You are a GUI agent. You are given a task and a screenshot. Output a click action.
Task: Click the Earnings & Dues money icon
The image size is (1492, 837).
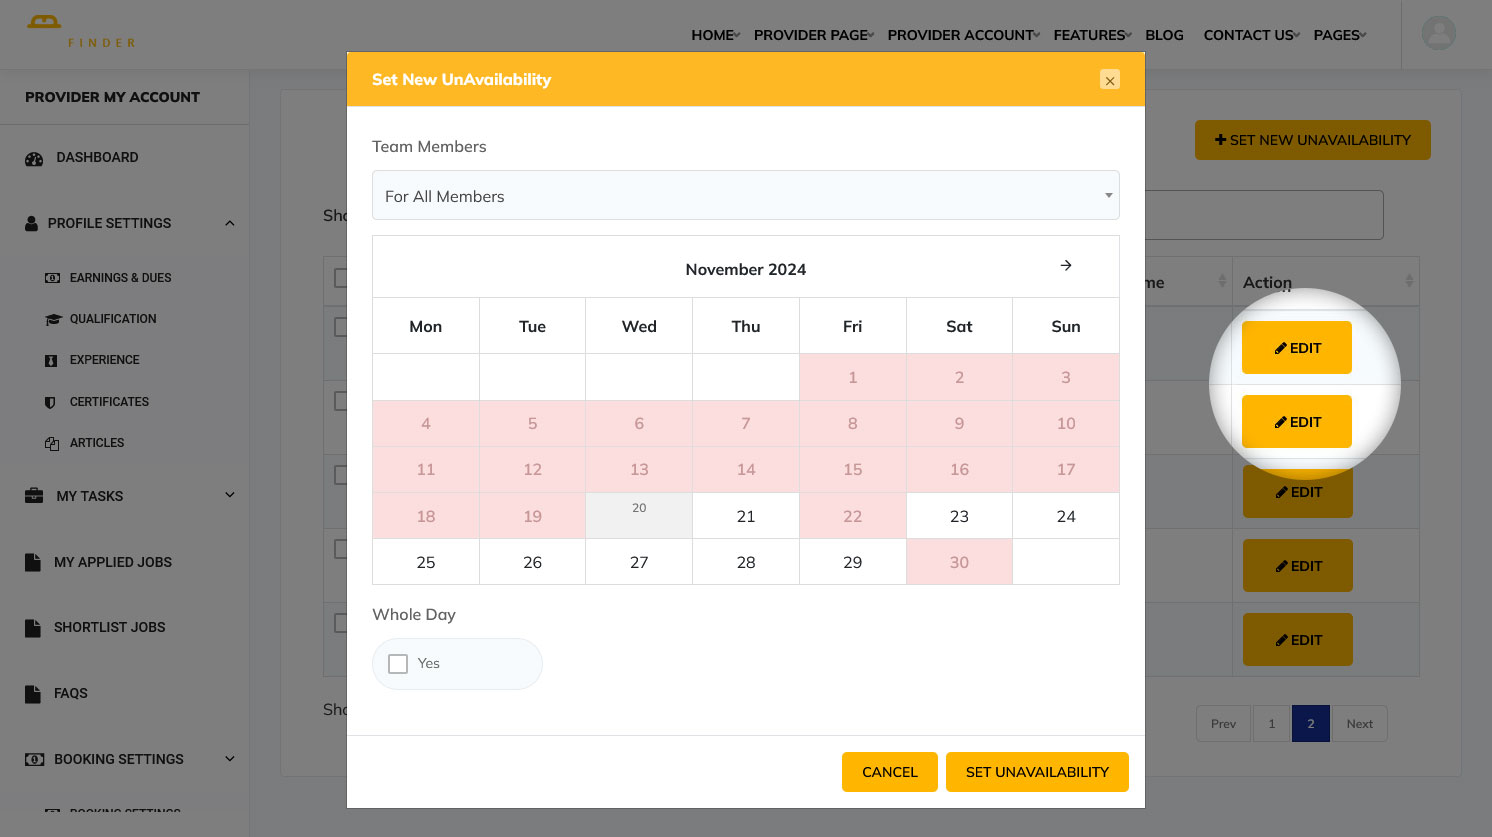tap(52, 278)
